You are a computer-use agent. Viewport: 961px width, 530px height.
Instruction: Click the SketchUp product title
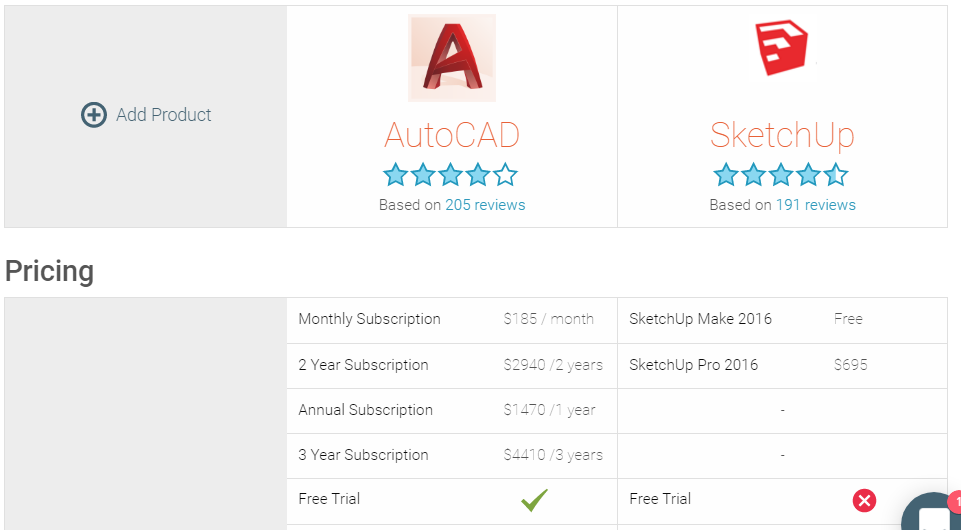click(x=782, y=136)
